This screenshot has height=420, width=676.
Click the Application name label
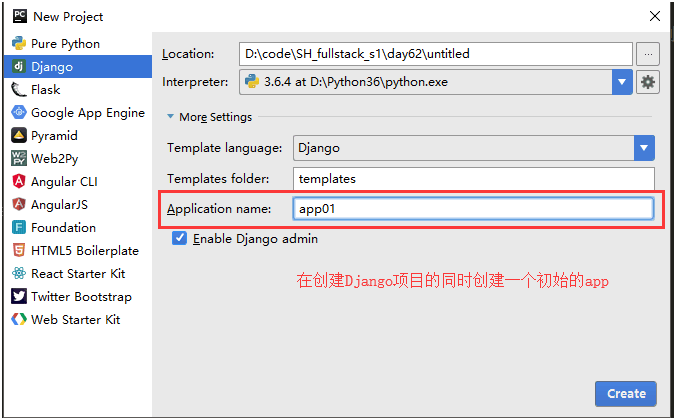click(x=219, y=209)
